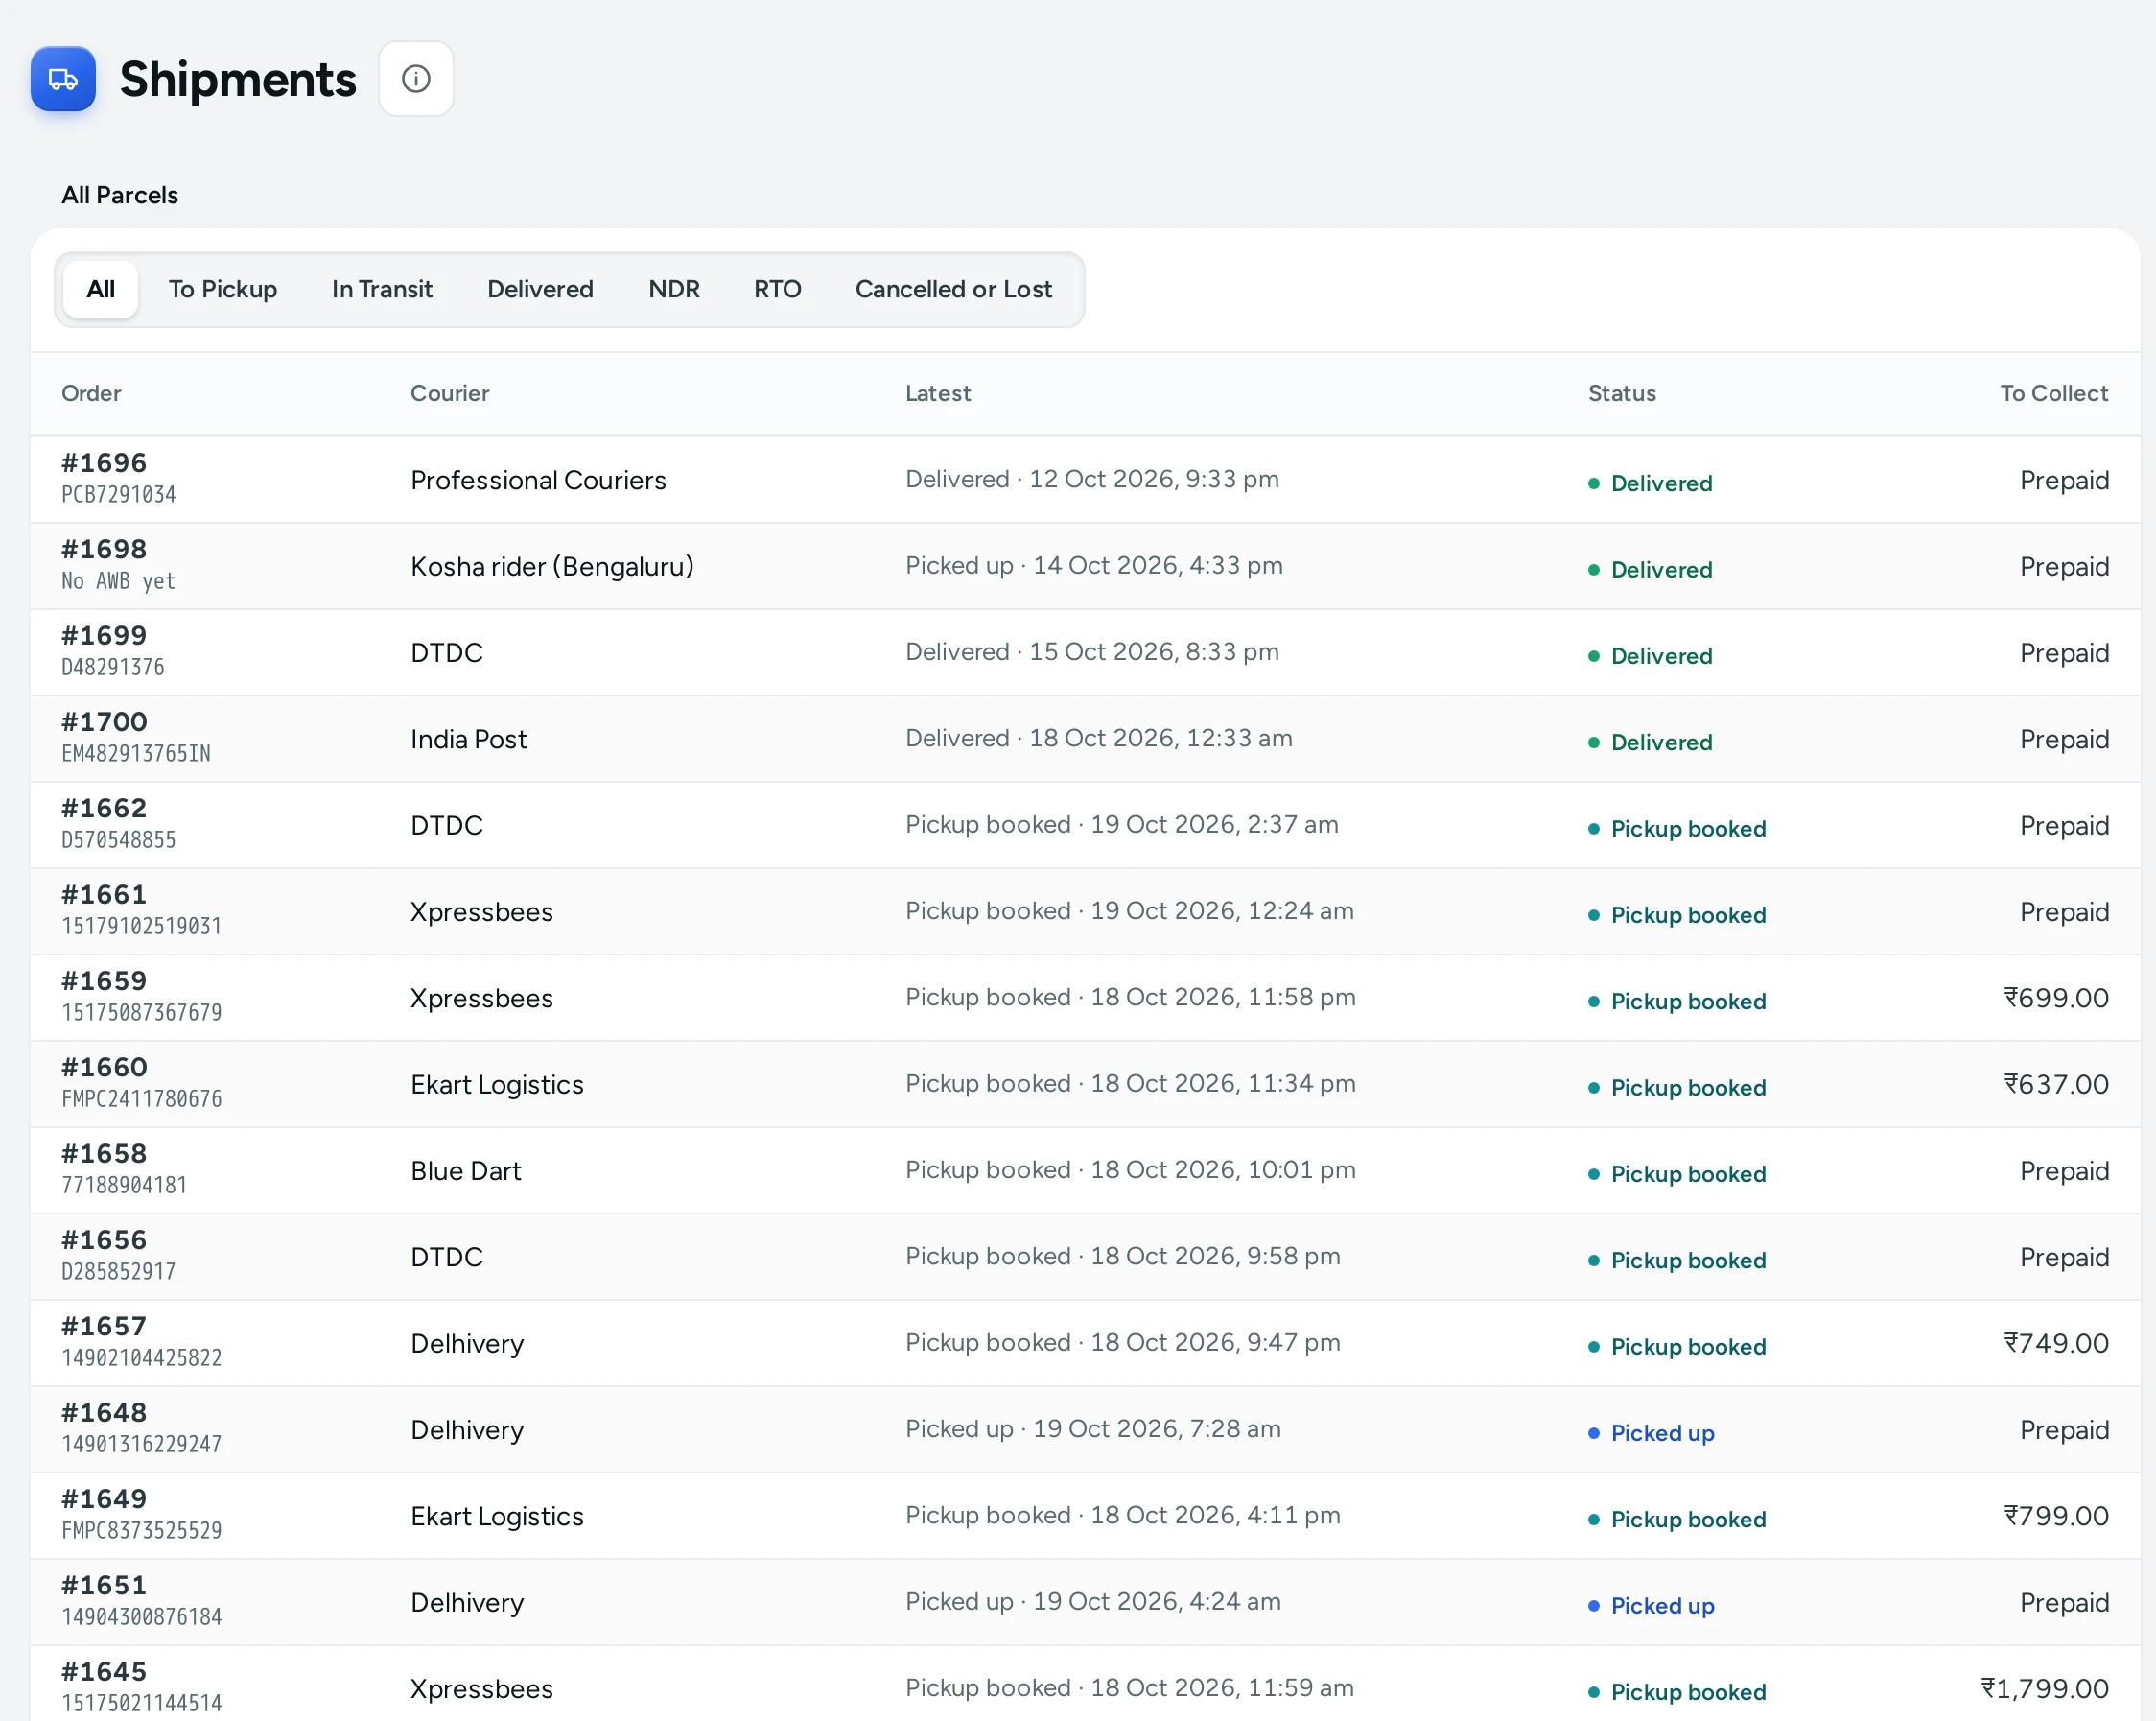Click 'No AWB yet' under order #1698
Screen dimensions: 2156x1721
119,581
